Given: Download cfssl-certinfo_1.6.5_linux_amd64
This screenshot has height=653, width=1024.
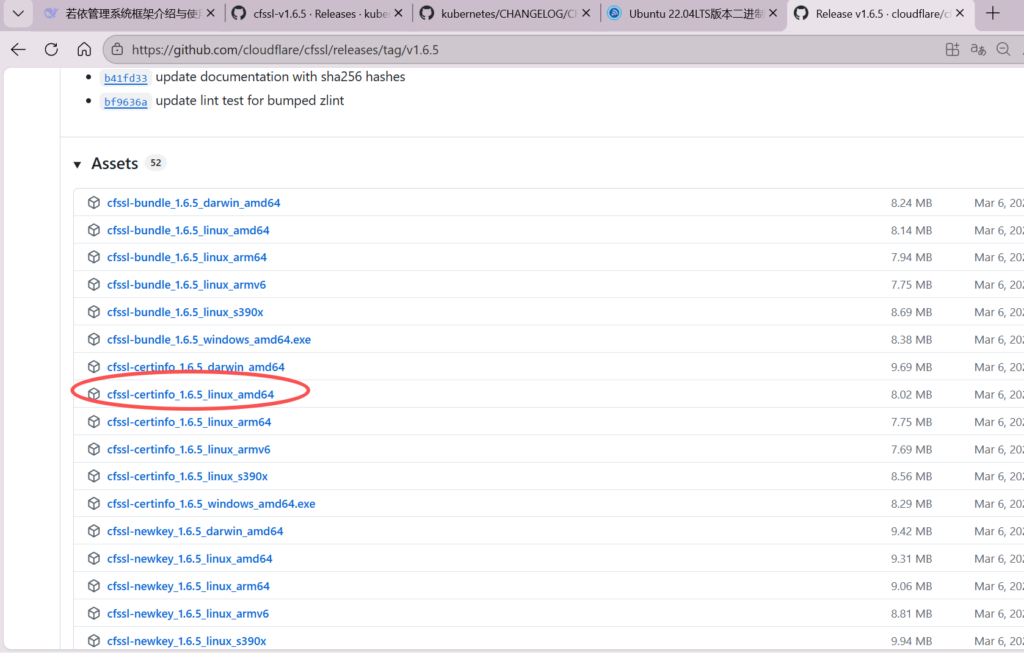Looking at the screenshot, I should tap(190, 395).
